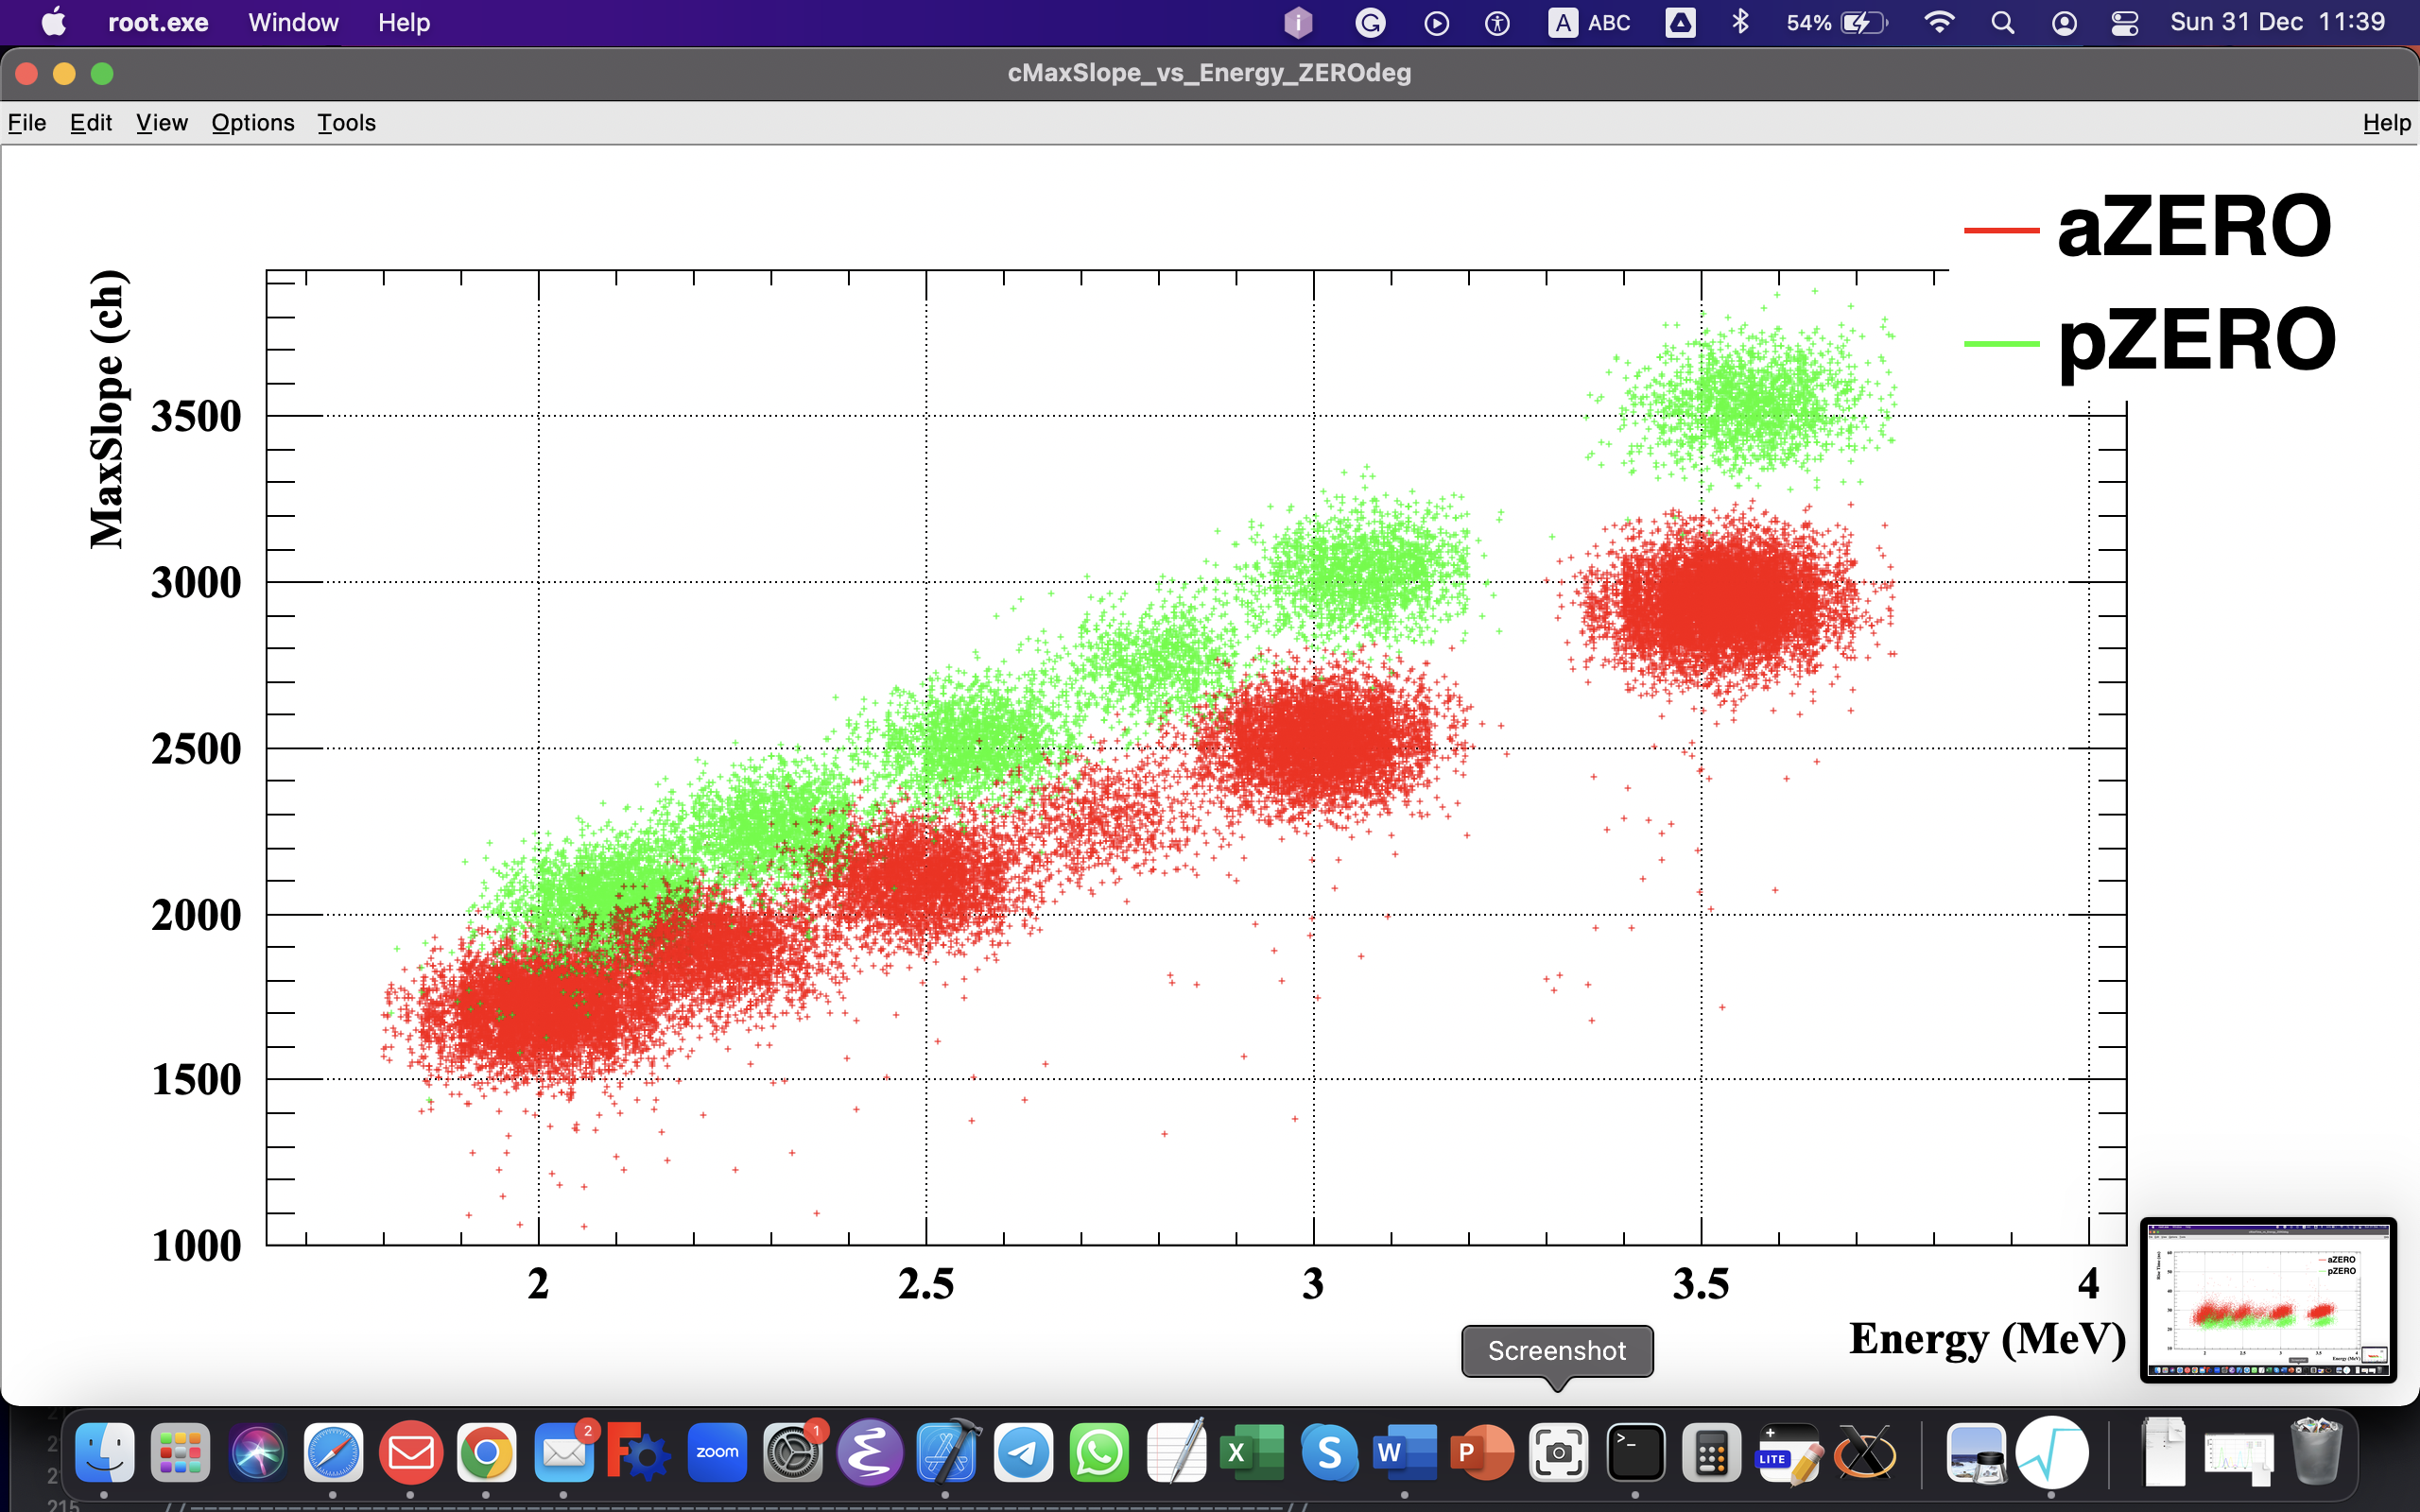Toggle Bluetooth from the menu bar icon
The width and height of the screenshot is (2420, 1512).
(x=1740, y=23)
